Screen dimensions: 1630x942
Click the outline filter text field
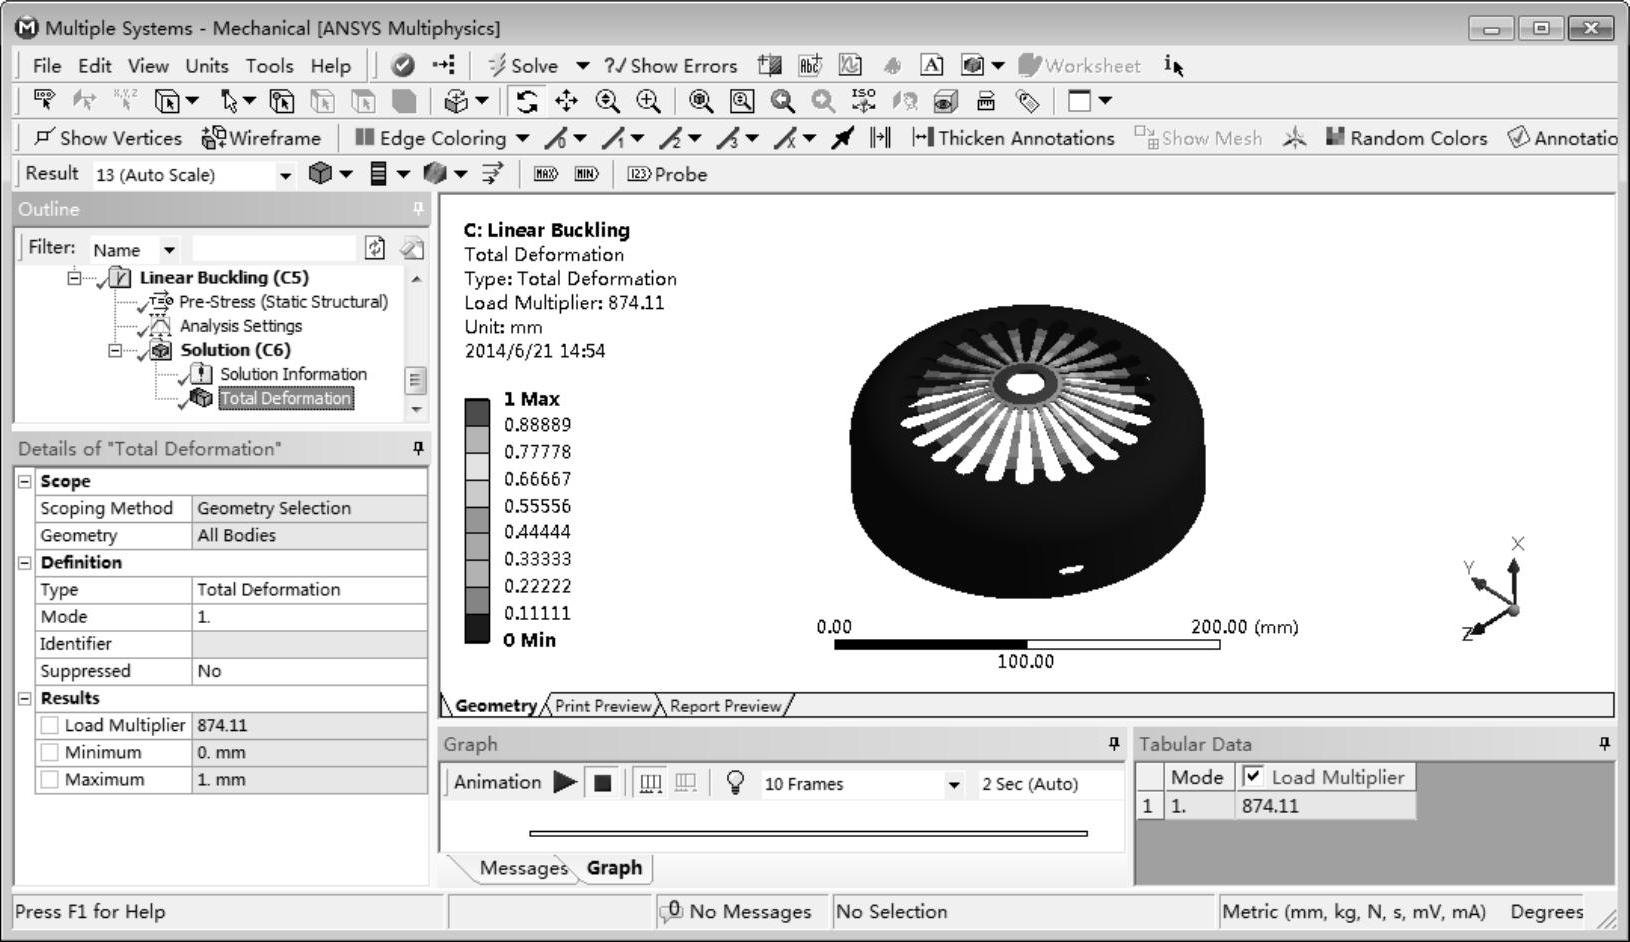coord(274,248)
